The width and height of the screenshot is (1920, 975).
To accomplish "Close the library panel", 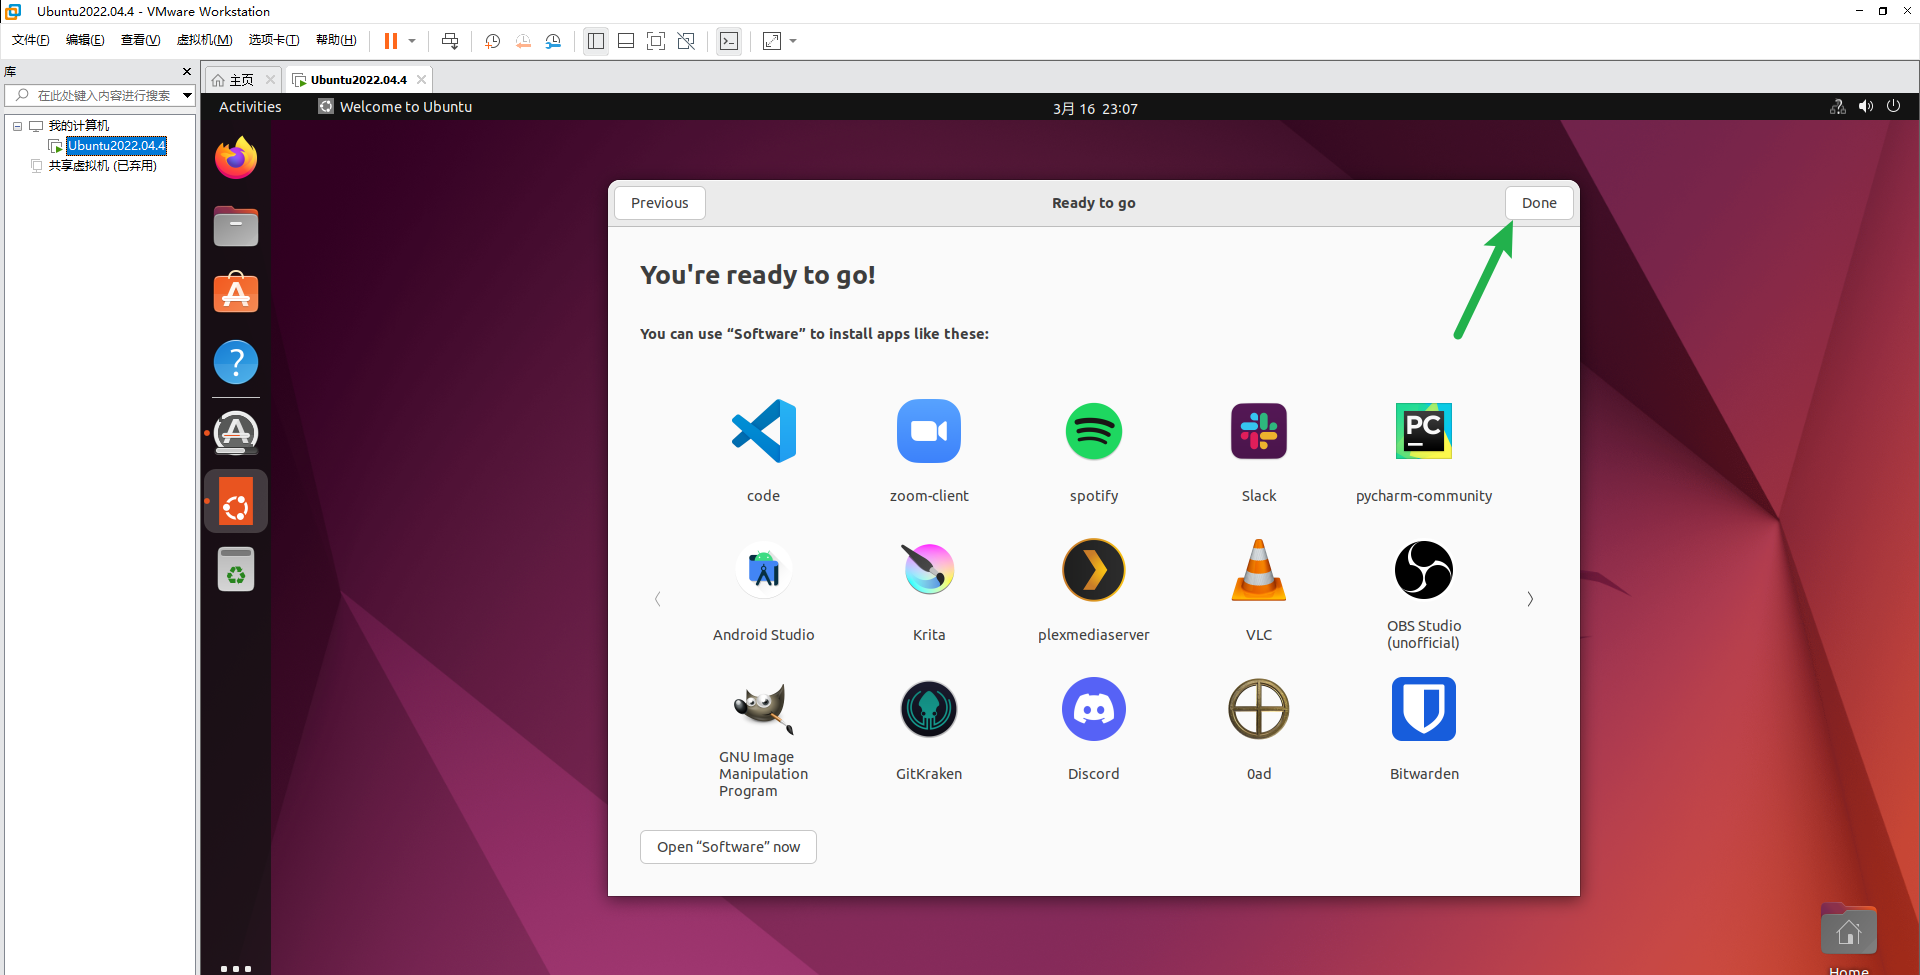I will (187, 72).
